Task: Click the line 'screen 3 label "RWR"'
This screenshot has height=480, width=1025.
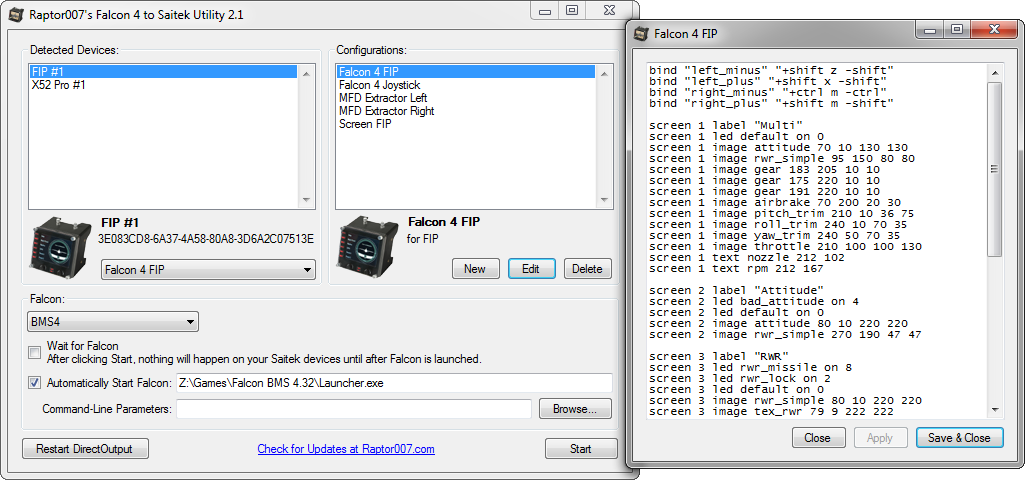Action: [718, 356]
